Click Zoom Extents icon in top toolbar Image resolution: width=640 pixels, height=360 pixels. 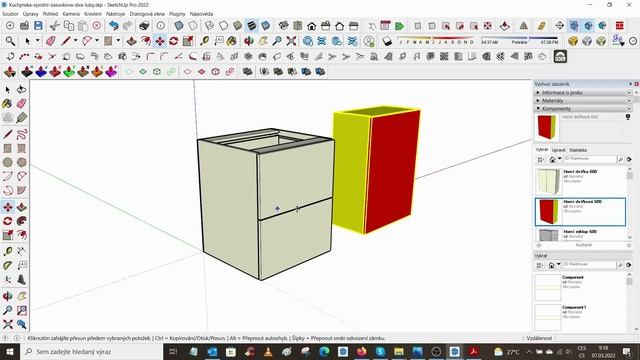(x=291, y=41)
